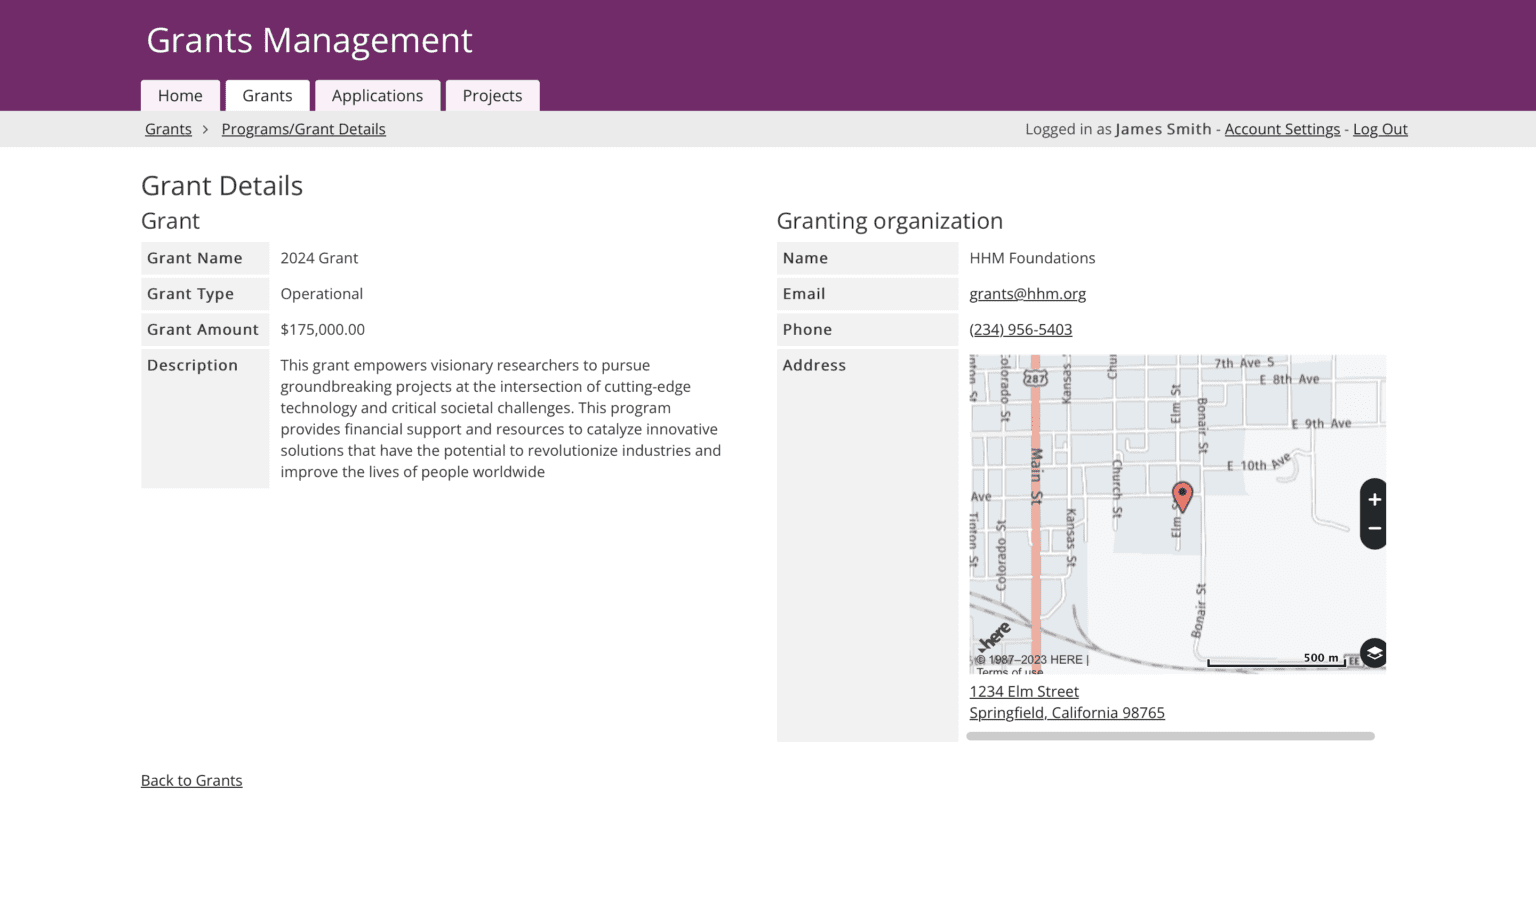The width and height of the screenshot is (1536, 903).
Task: Follow the Back to Grants link
Action: point(191,780)
